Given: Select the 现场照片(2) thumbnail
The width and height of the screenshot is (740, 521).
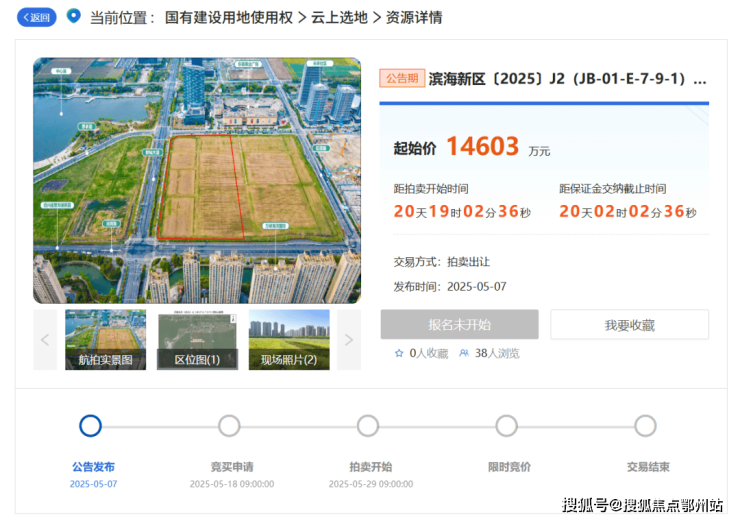Looking at the screenshot, I should (x=289, y=340).
